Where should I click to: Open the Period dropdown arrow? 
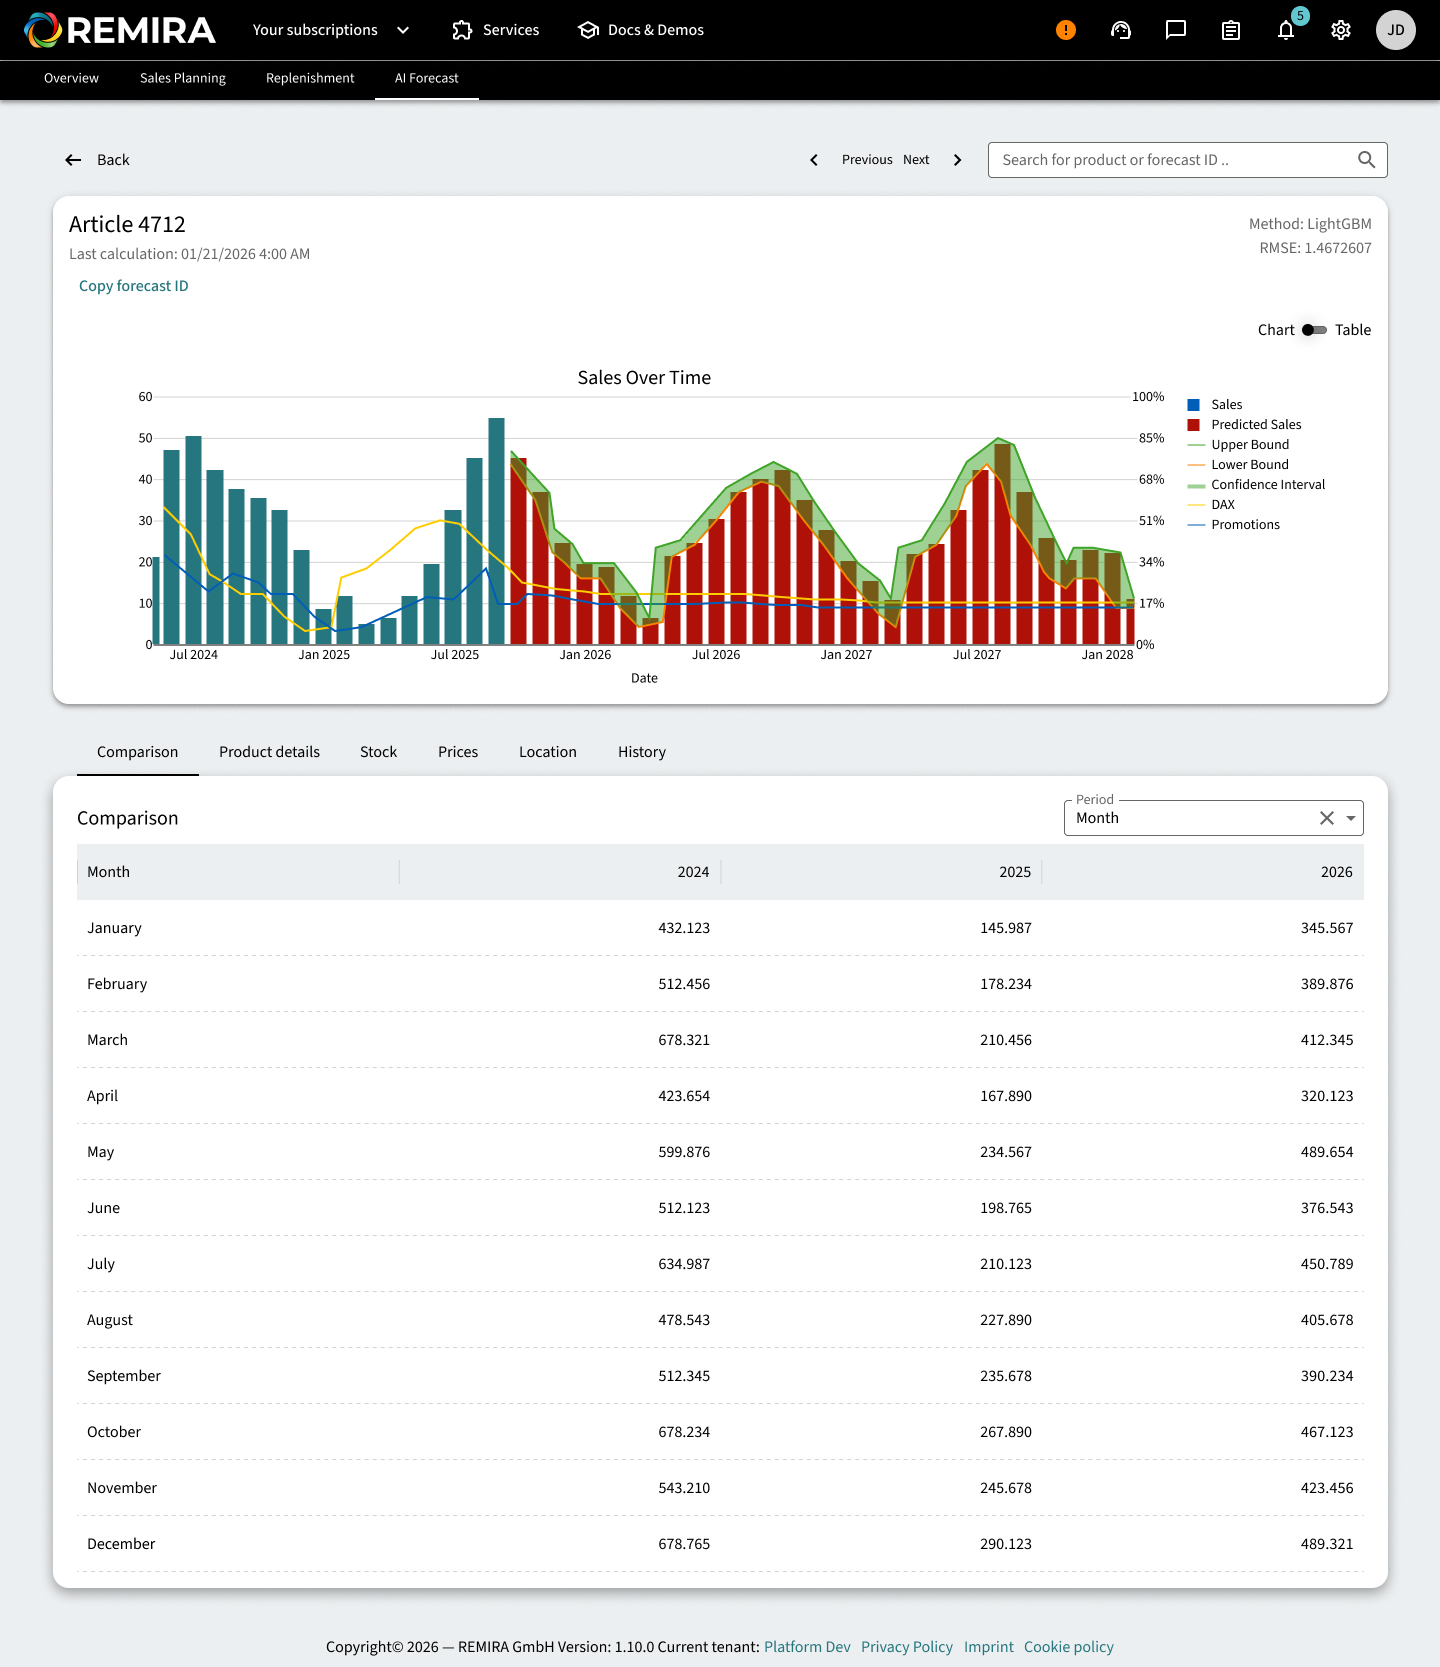point(1351,818)
